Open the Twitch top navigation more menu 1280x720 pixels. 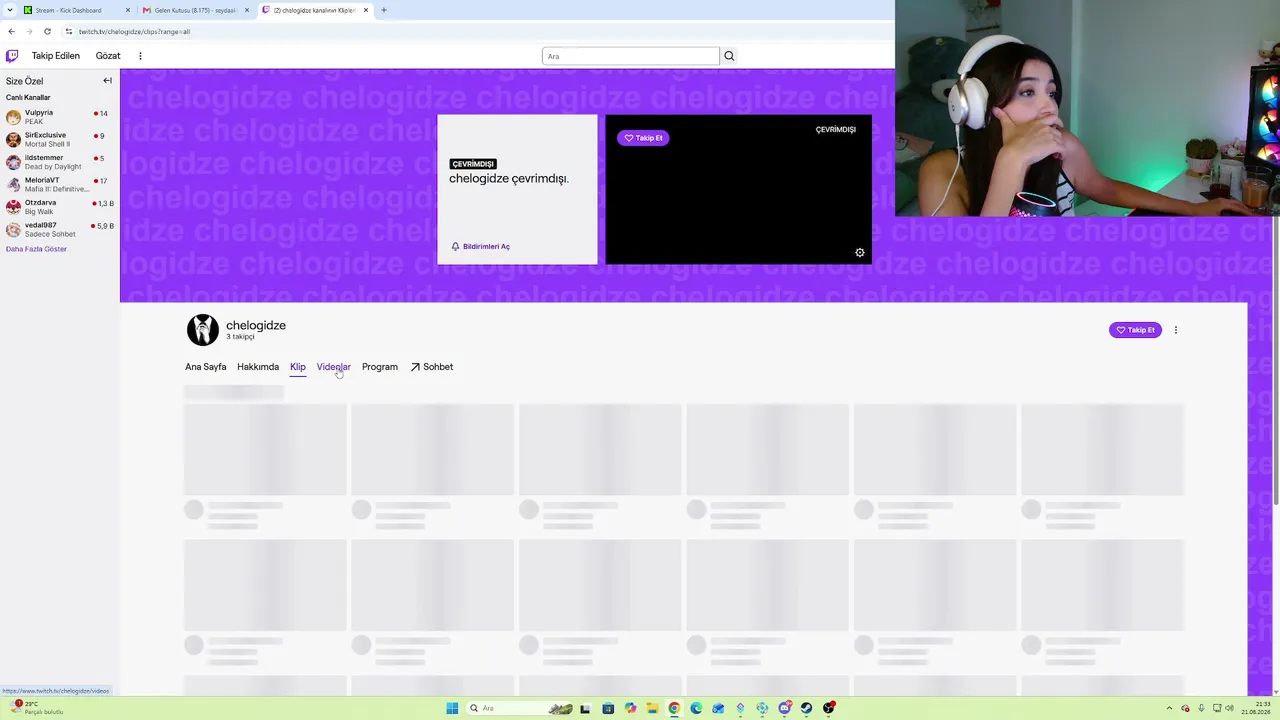click(x=140, y=56)
